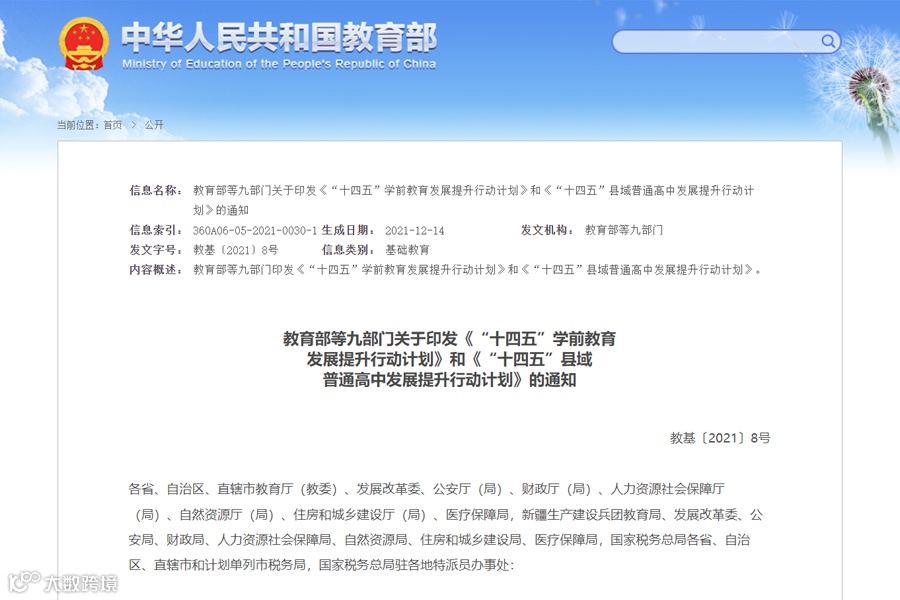This screenshot has width=900, height=600.
Task: Click the 发文机构 label
Action: [548, 230]
